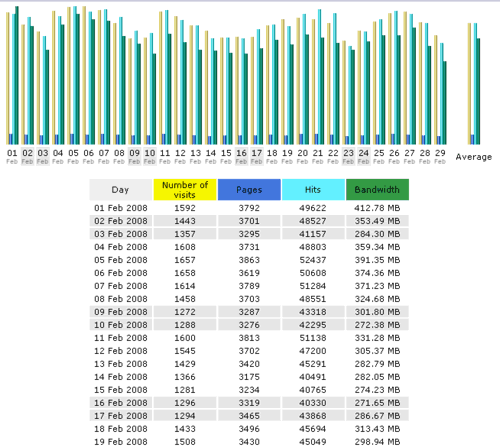Select the '05 Feb 2008' row label

coord(121,260)
